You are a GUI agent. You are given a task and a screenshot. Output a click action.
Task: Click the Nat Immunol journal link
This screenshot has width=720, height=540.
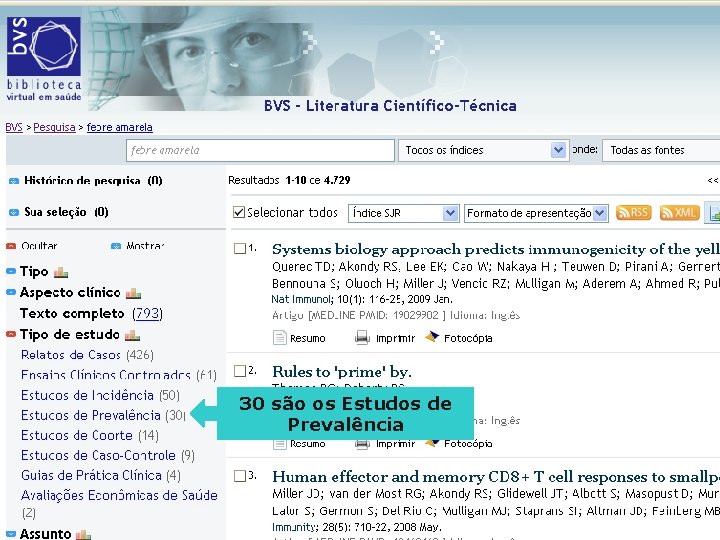301,299
